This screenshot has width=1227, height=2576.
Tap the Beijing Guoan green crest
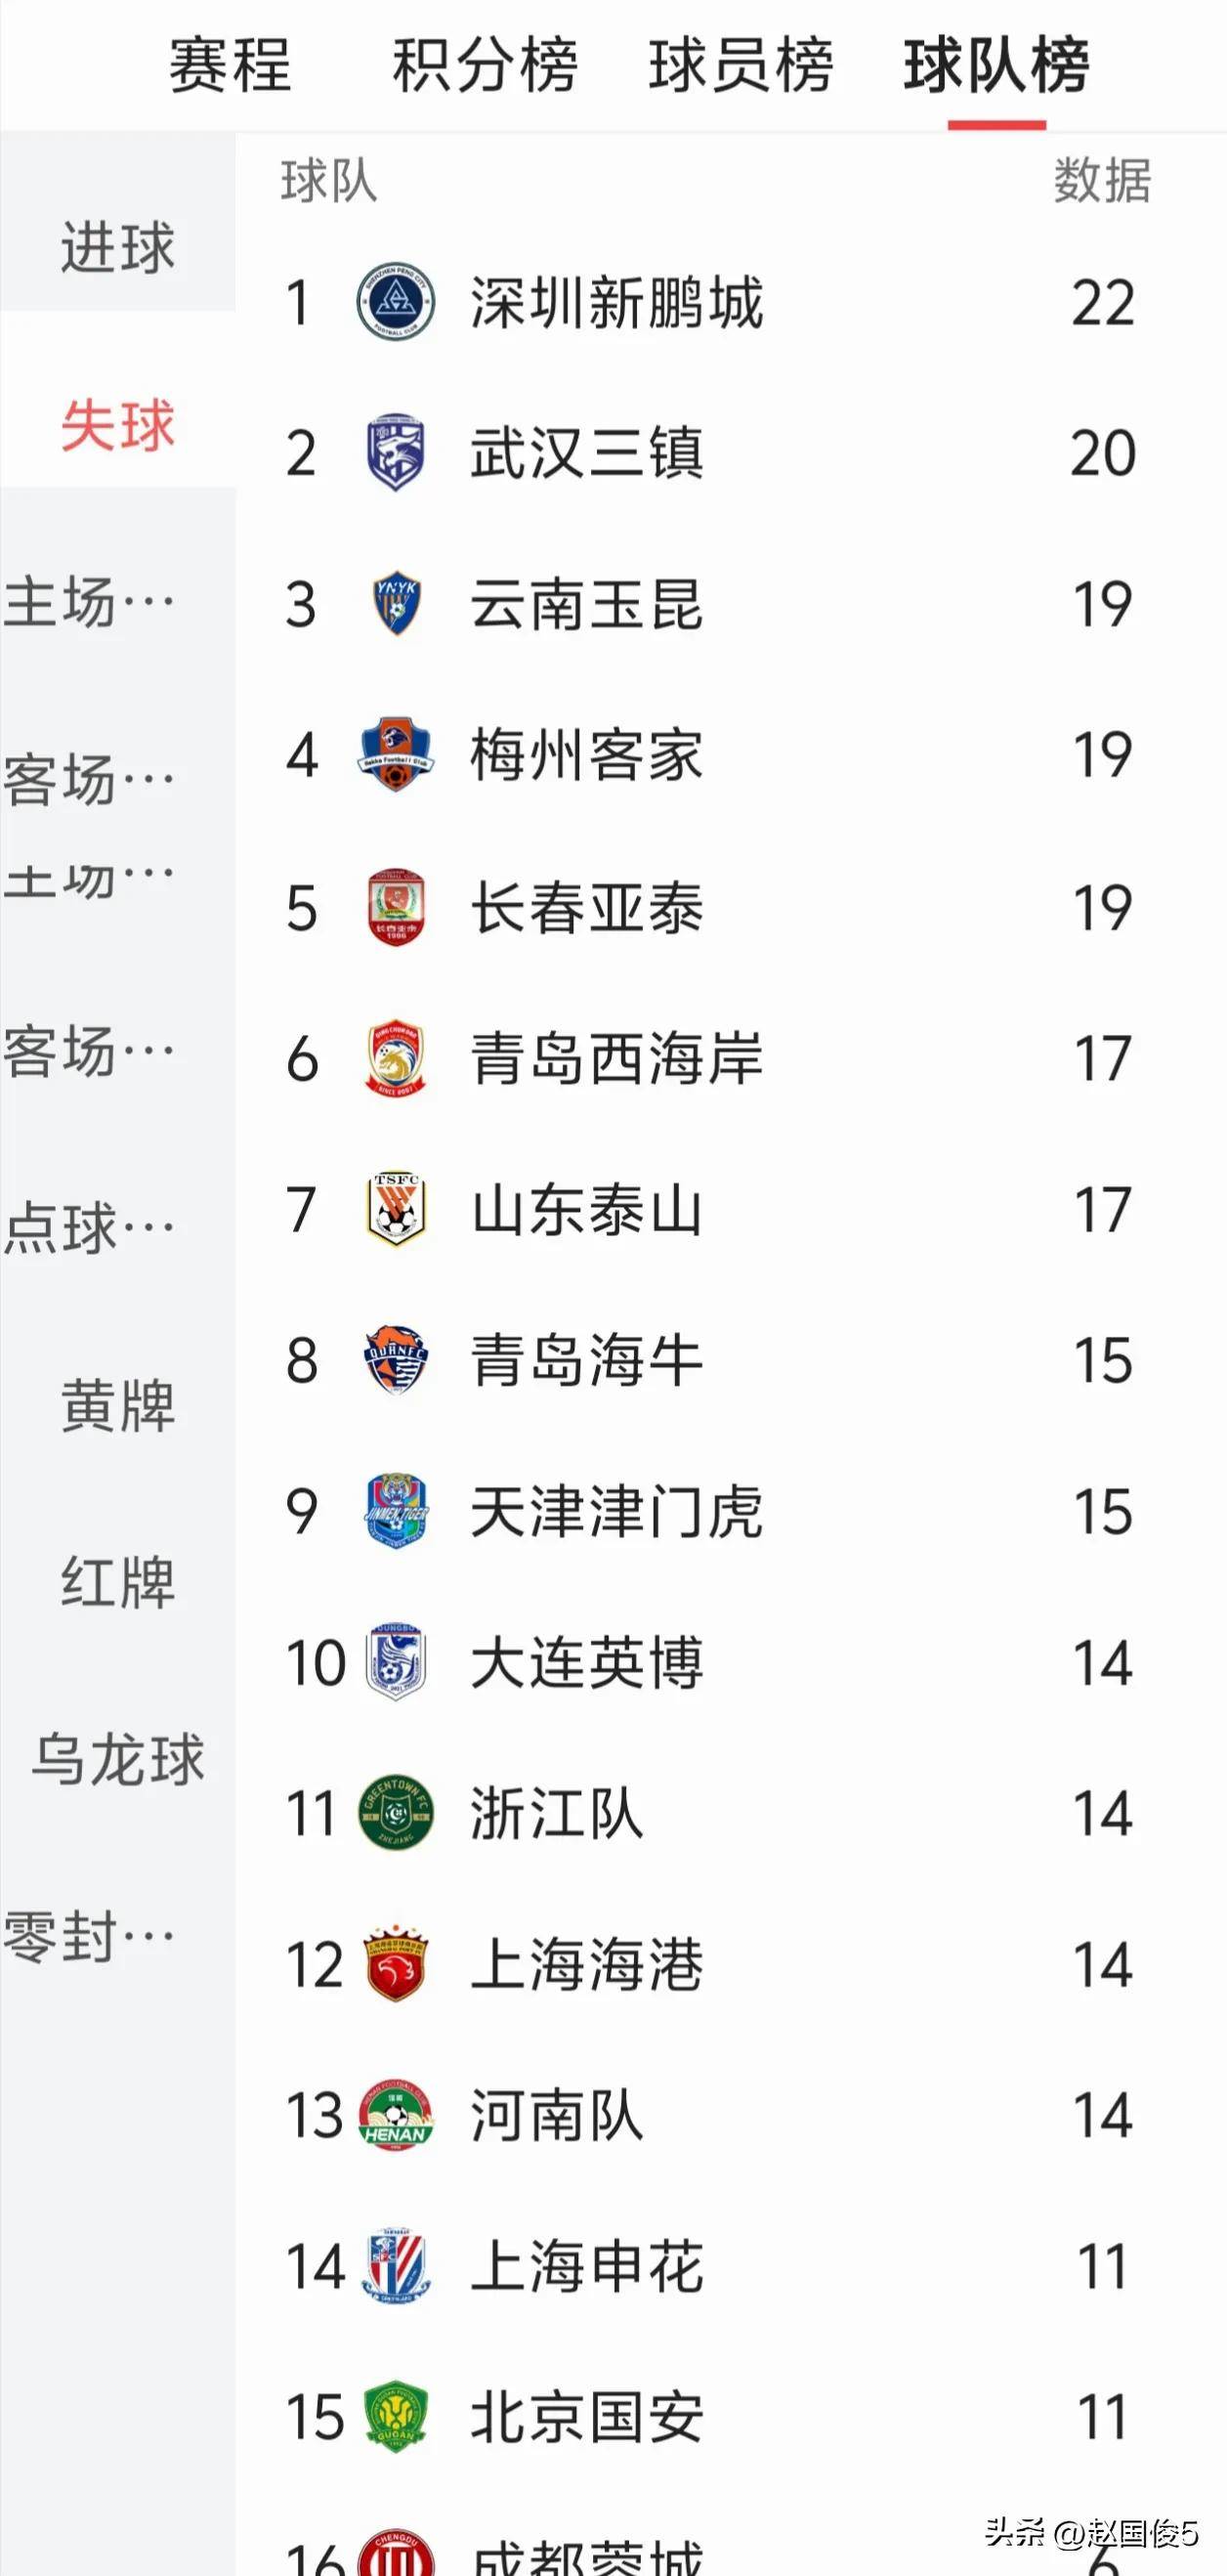tap(396, 2416)
